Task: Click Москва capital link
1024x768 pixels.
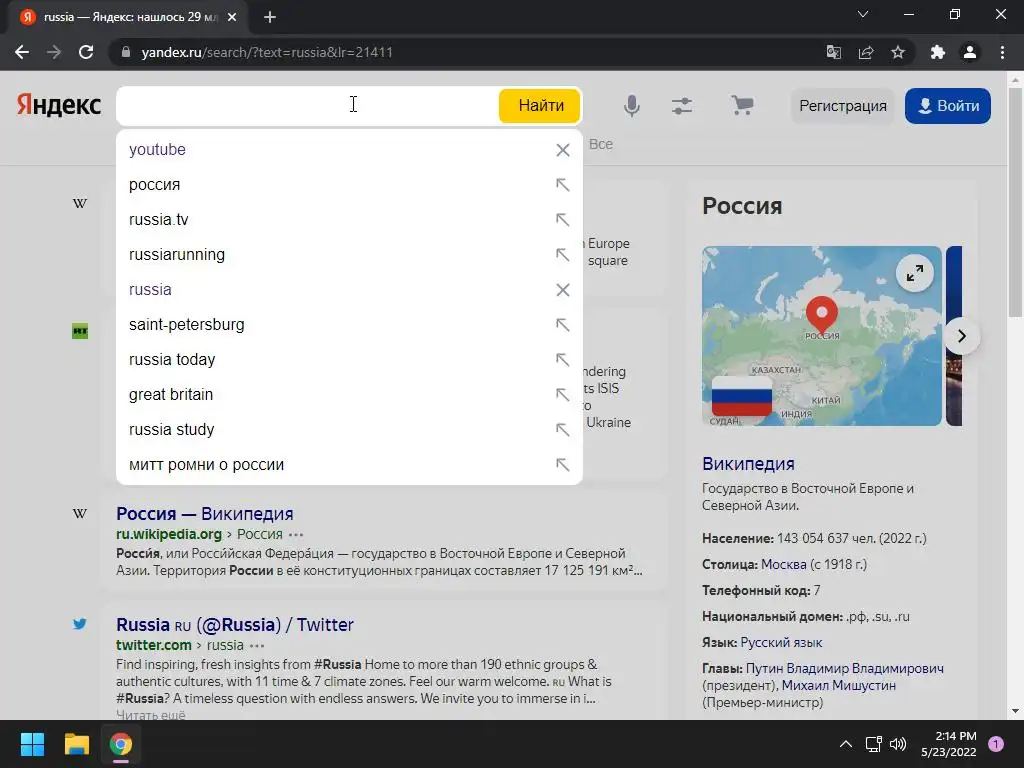Action: (x=784, y=564)
